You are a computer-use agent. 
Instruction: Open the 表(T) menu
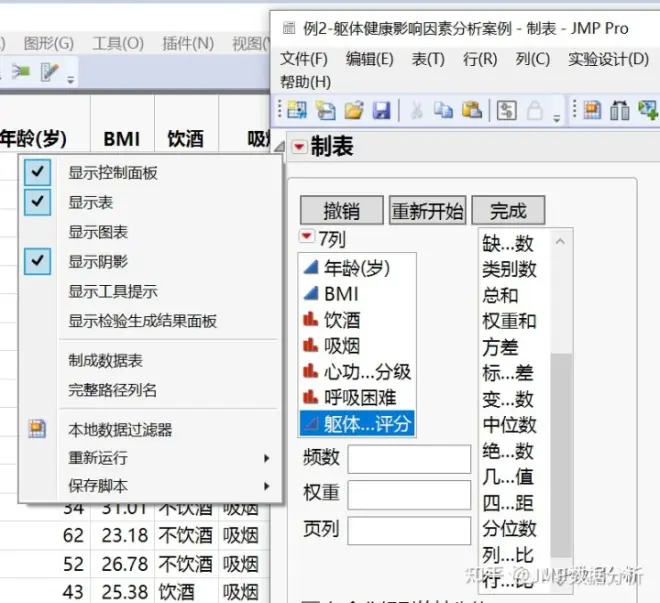pyautogui.click(x=428, y=59)
